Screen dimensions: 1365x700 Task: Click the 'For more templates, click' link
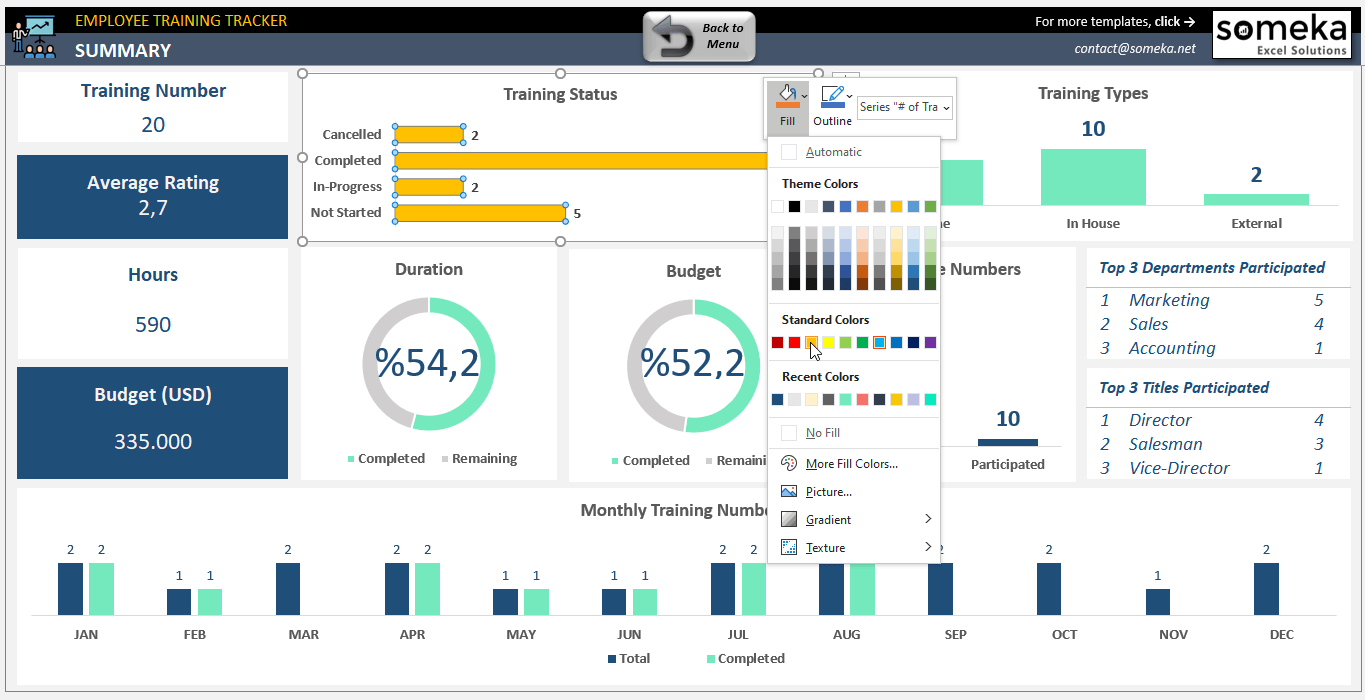pyautogui.click(x=1114, y=21)
